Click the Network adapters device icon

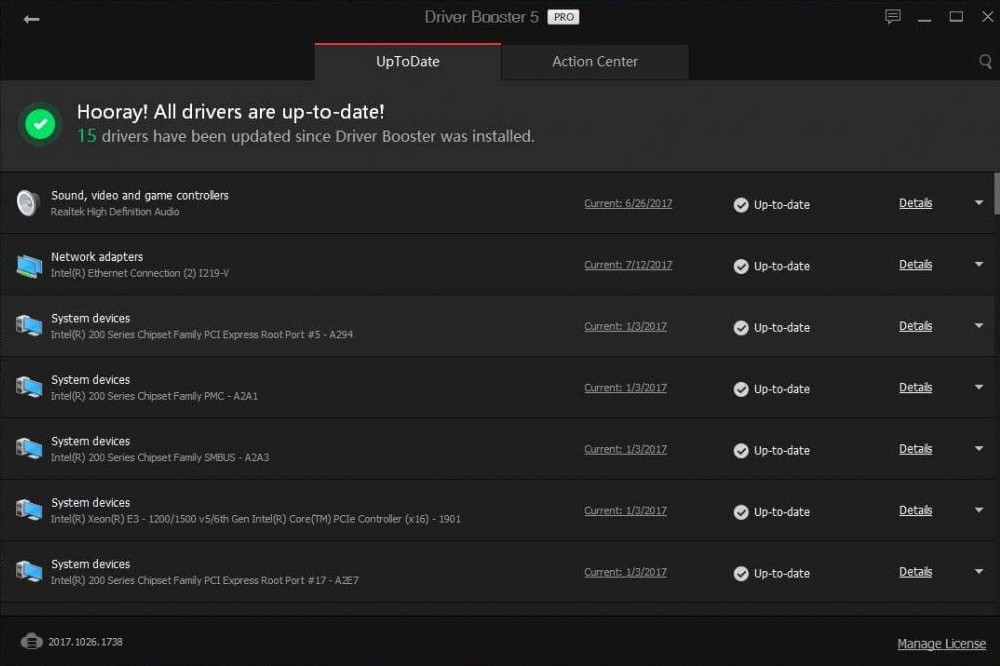29,265
